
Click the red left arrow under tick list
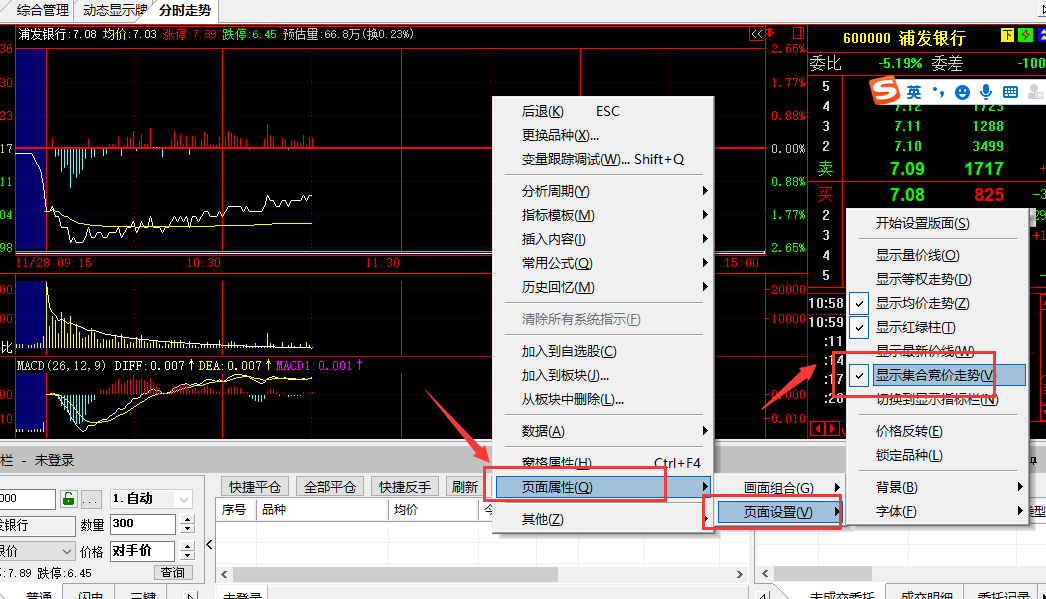[x=817, y=428]
